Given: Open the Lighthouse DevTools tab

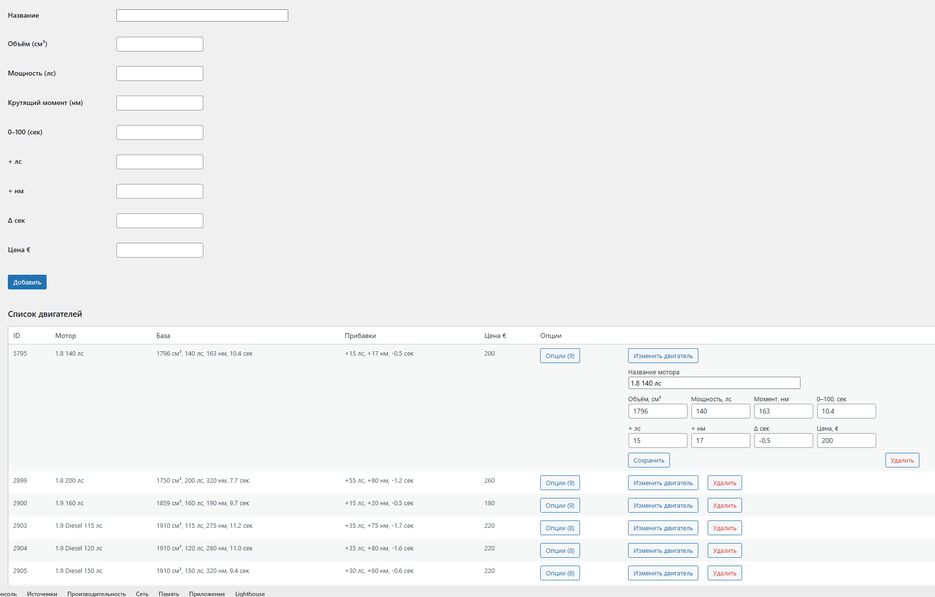Looking at the screenshot, I should 250,593.
